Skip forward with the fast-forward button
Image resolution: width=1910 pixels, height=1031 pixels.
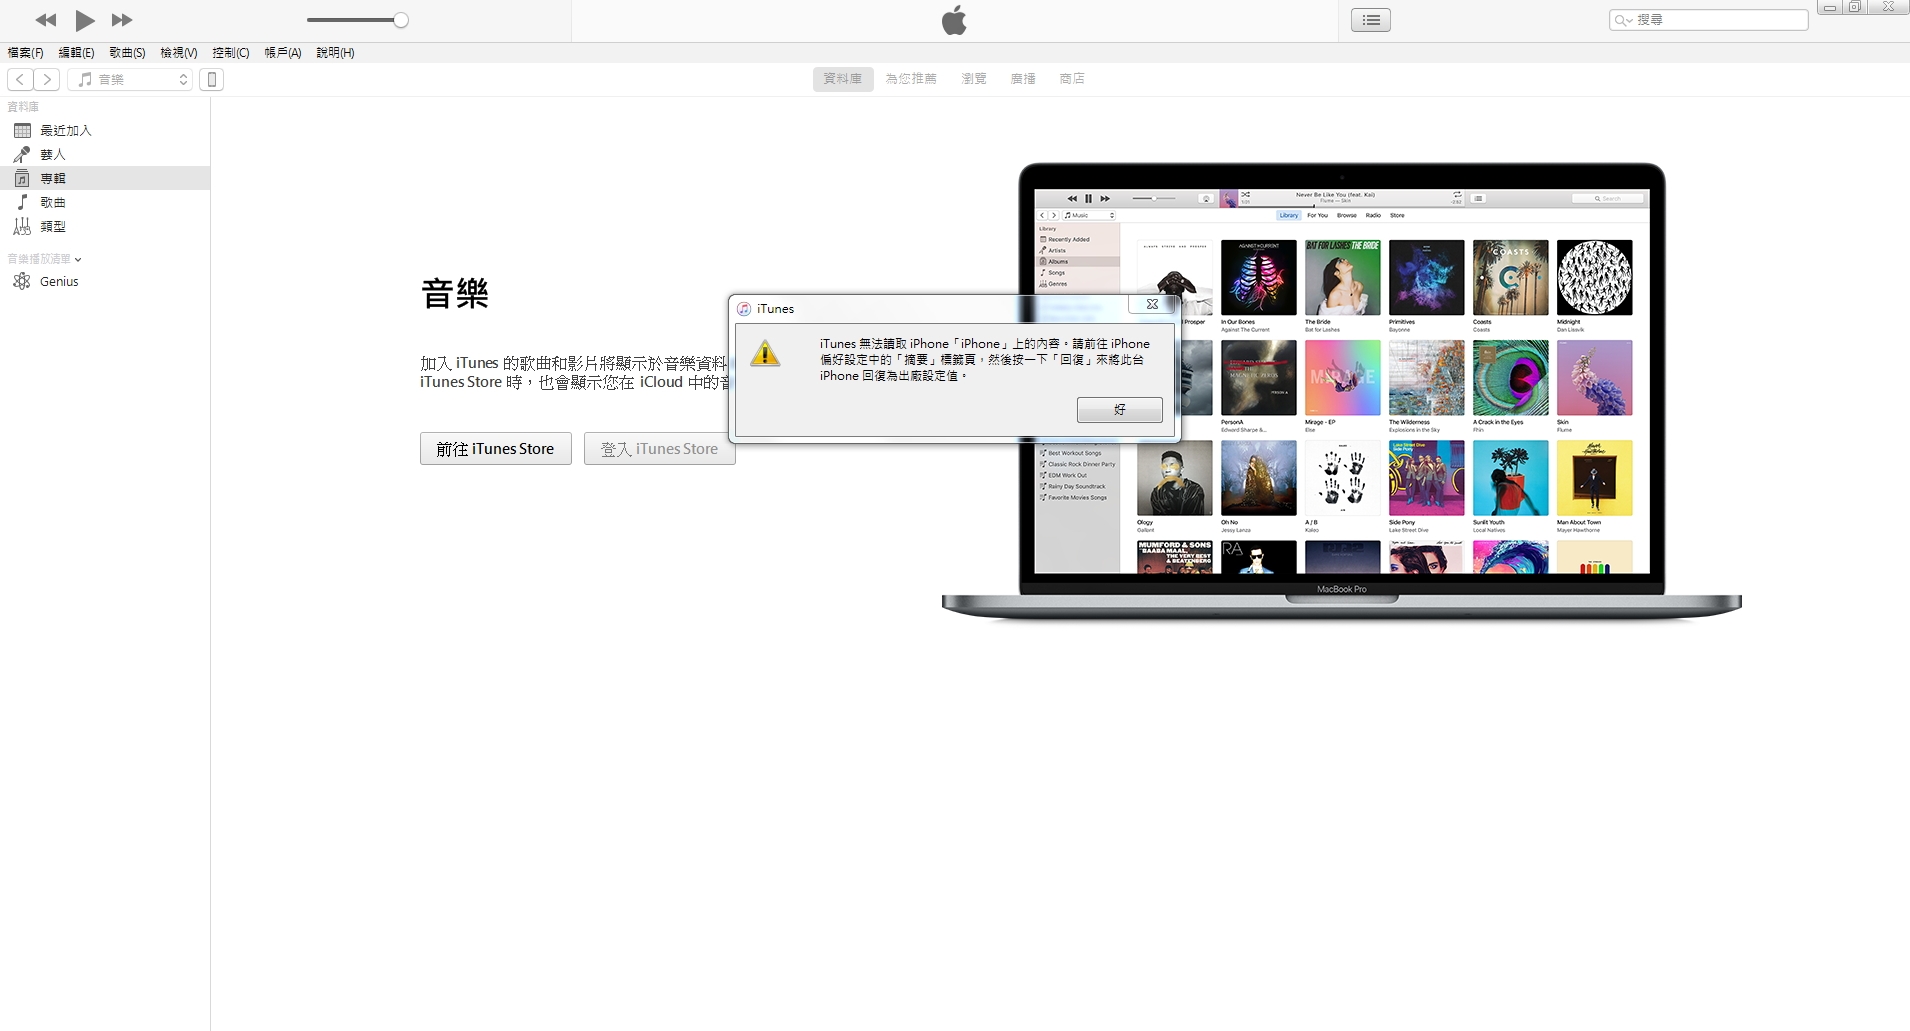point(122,20)
